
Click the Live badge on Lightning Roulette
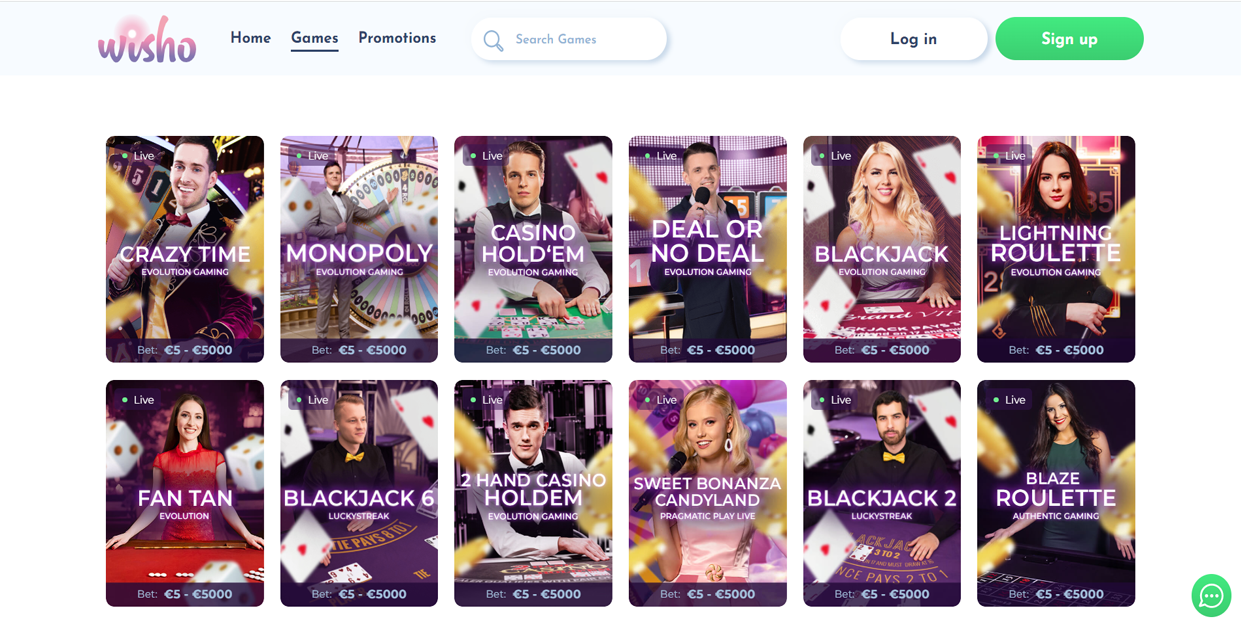(1009, 156)
